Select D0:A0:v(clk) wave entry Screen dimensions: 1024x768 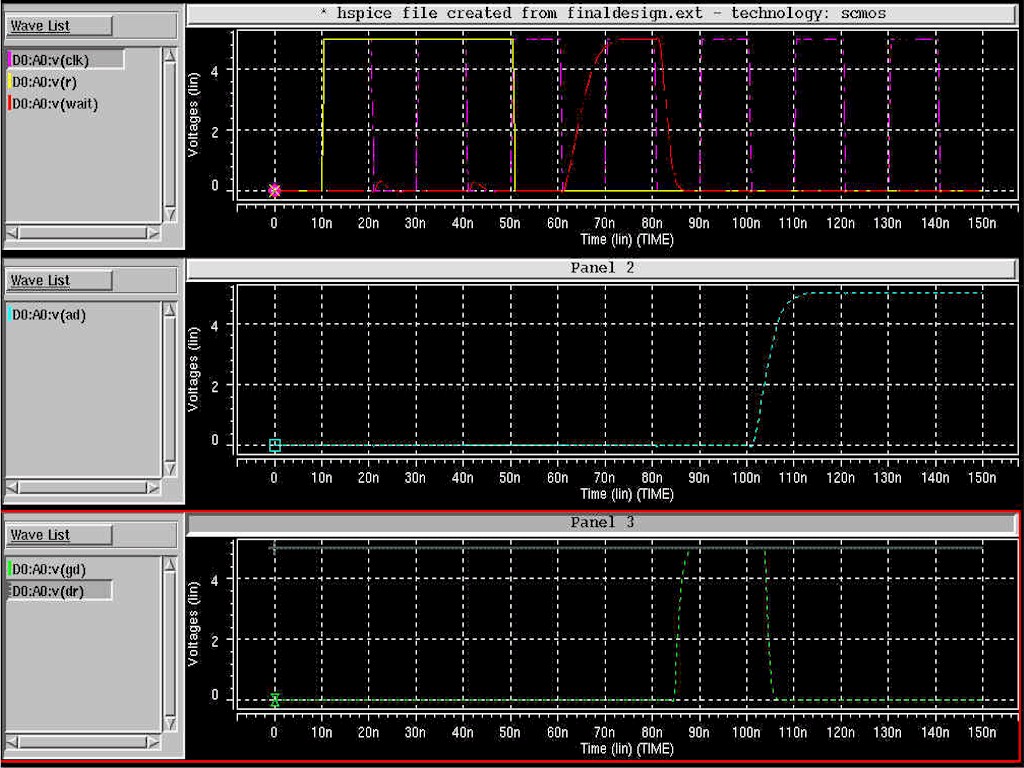click(x=65, y=60)
